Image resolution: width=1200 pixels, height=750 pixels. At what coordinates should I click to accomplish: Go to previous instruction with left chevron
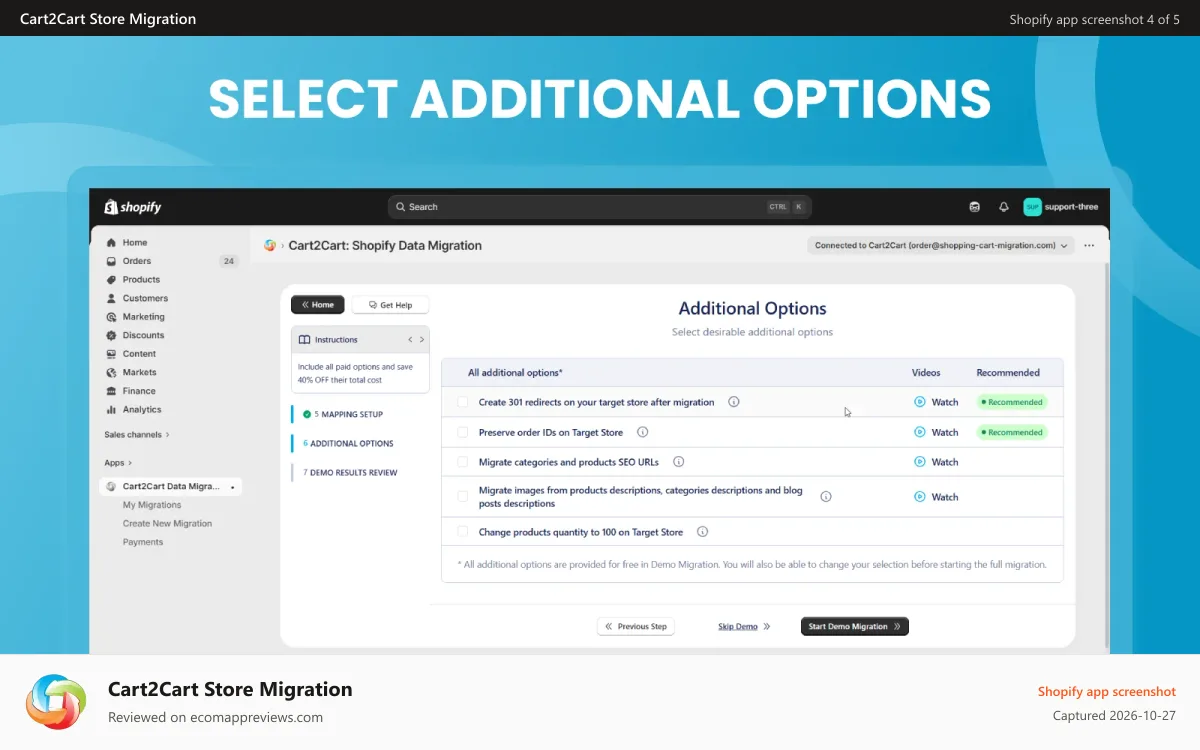pos(410,340)
